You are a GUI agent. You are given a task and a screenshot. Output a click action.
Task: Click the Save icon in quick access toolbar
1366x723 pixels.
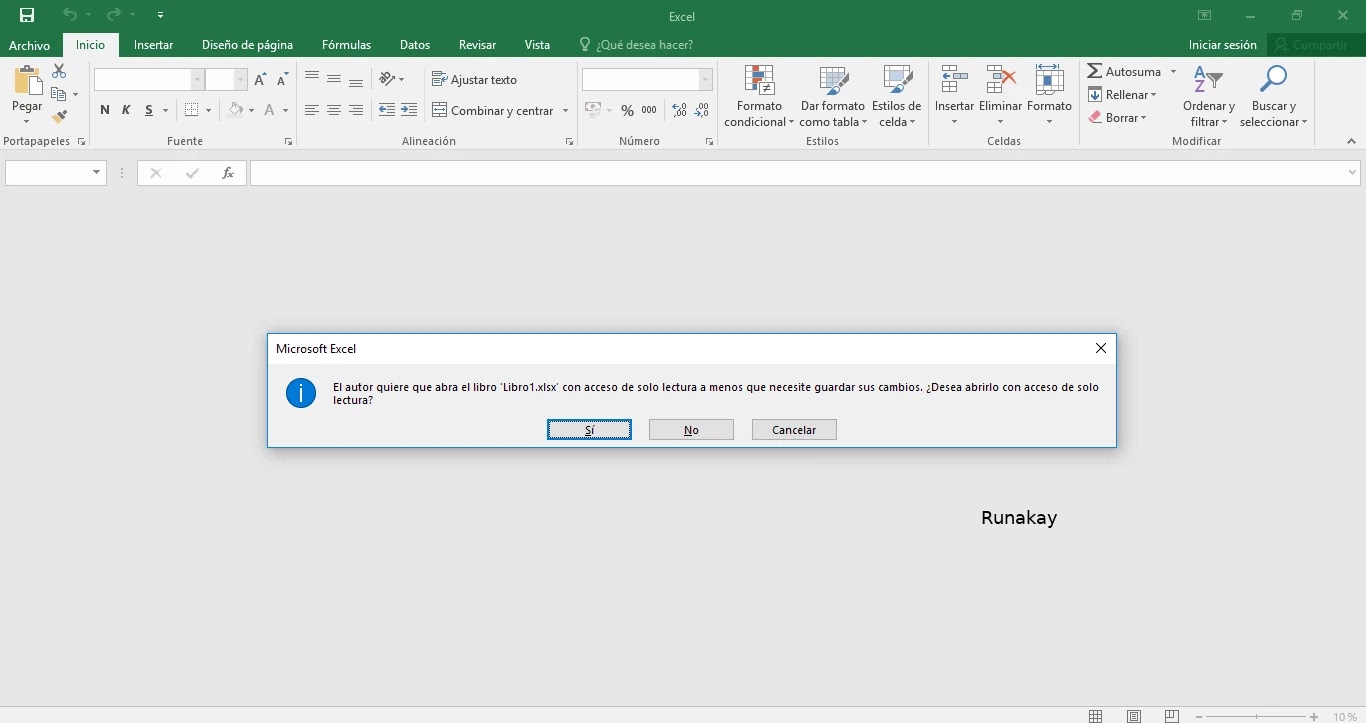click(x=27, y=15)
